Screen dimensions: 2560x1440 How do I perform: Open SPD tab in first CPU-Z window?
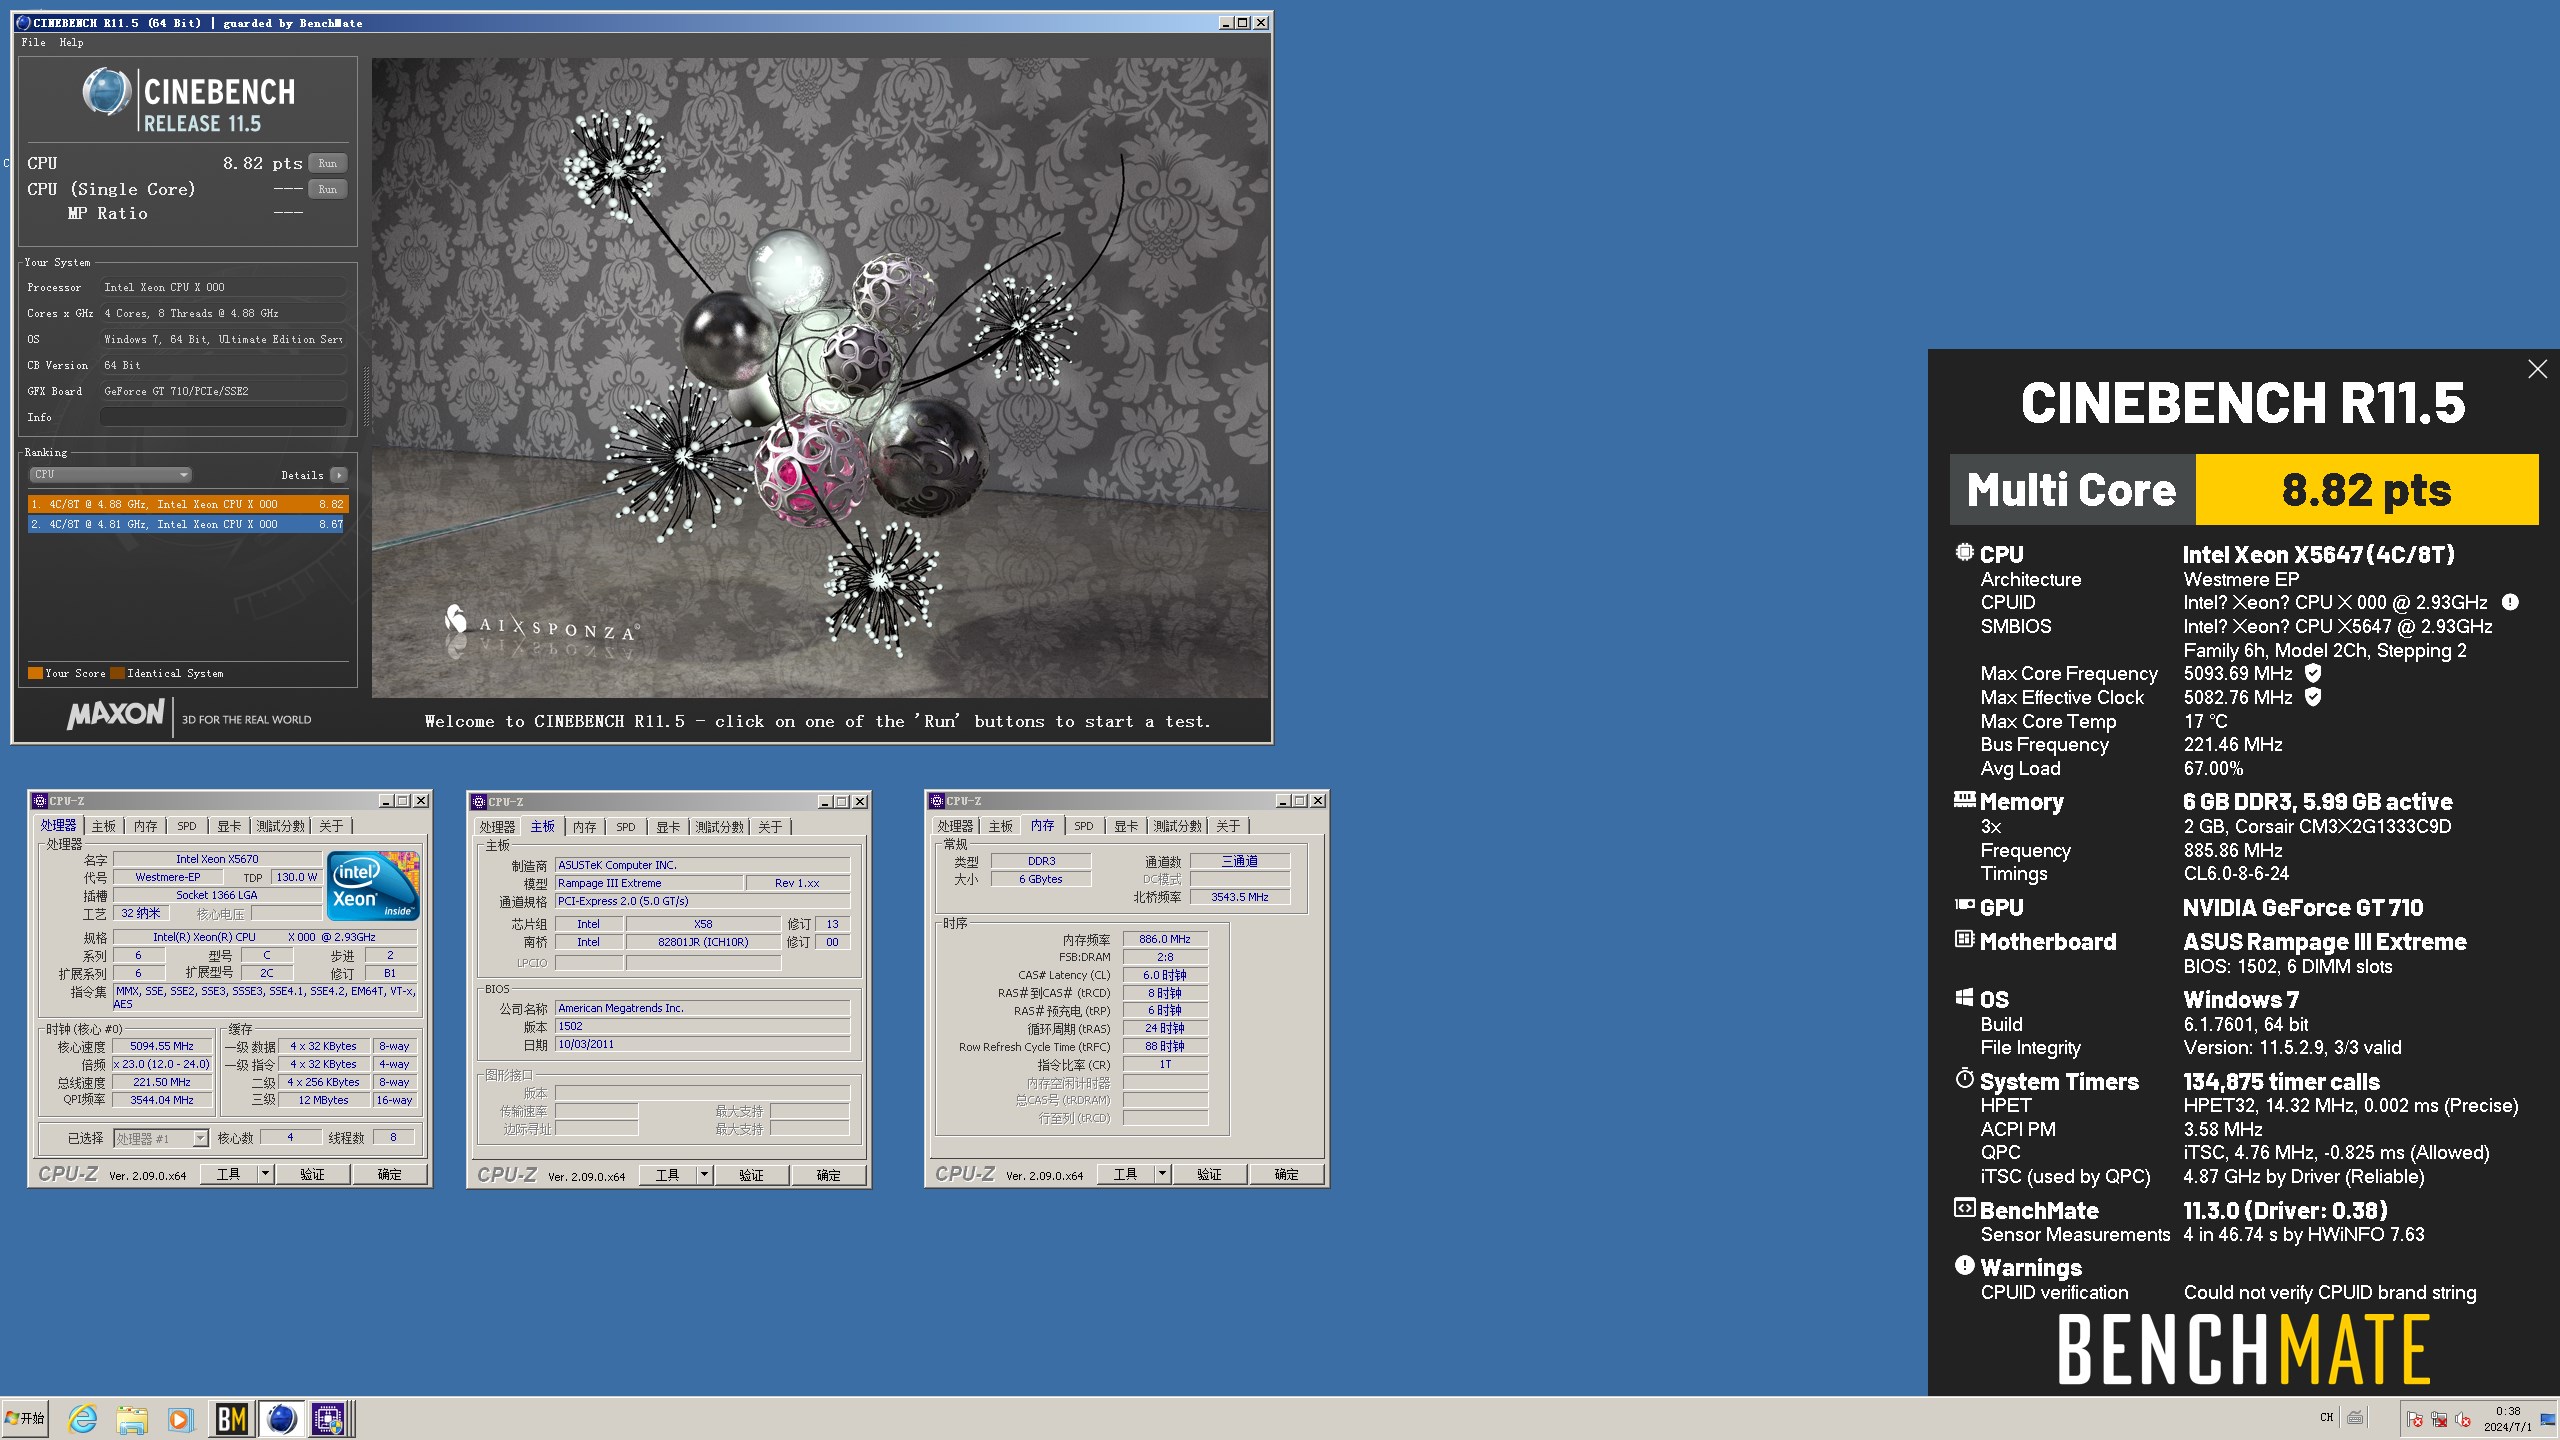[187, 826]
